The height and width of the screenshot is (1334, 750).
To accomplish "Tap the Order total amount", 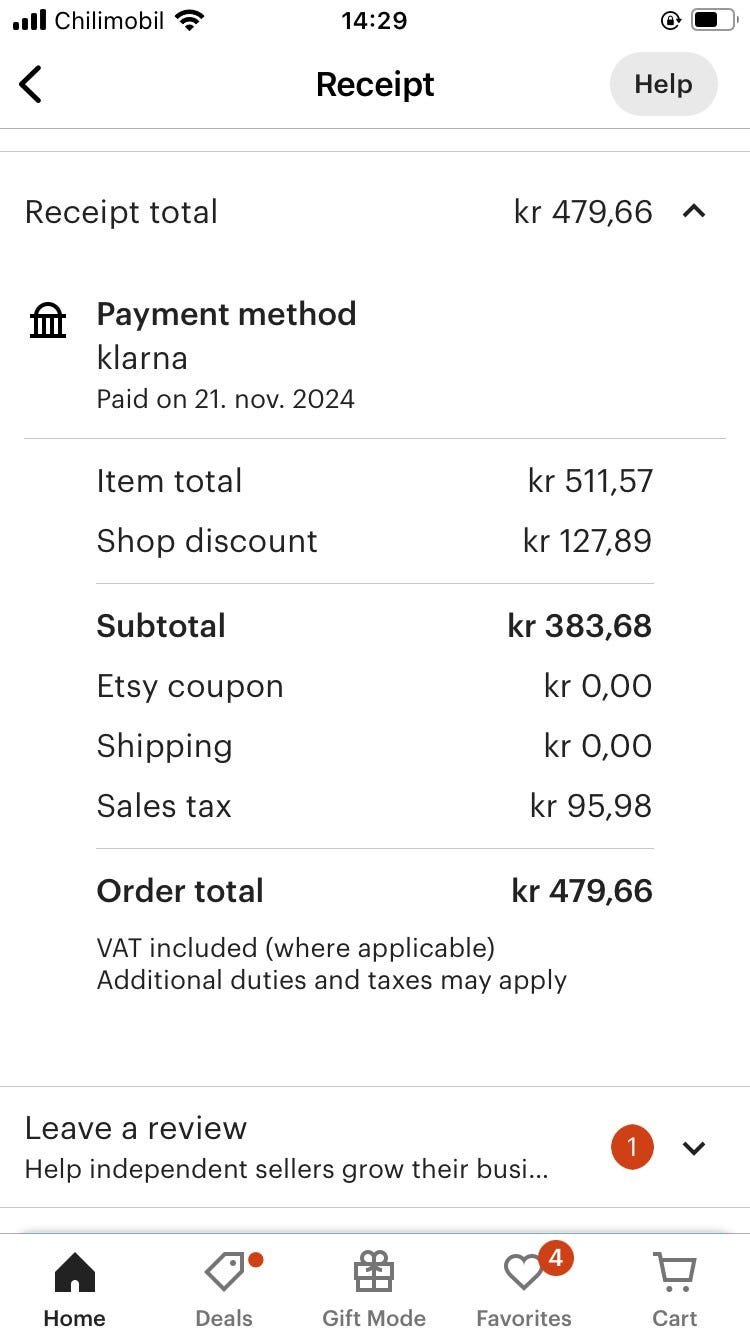I will click(x=582, y=891).
